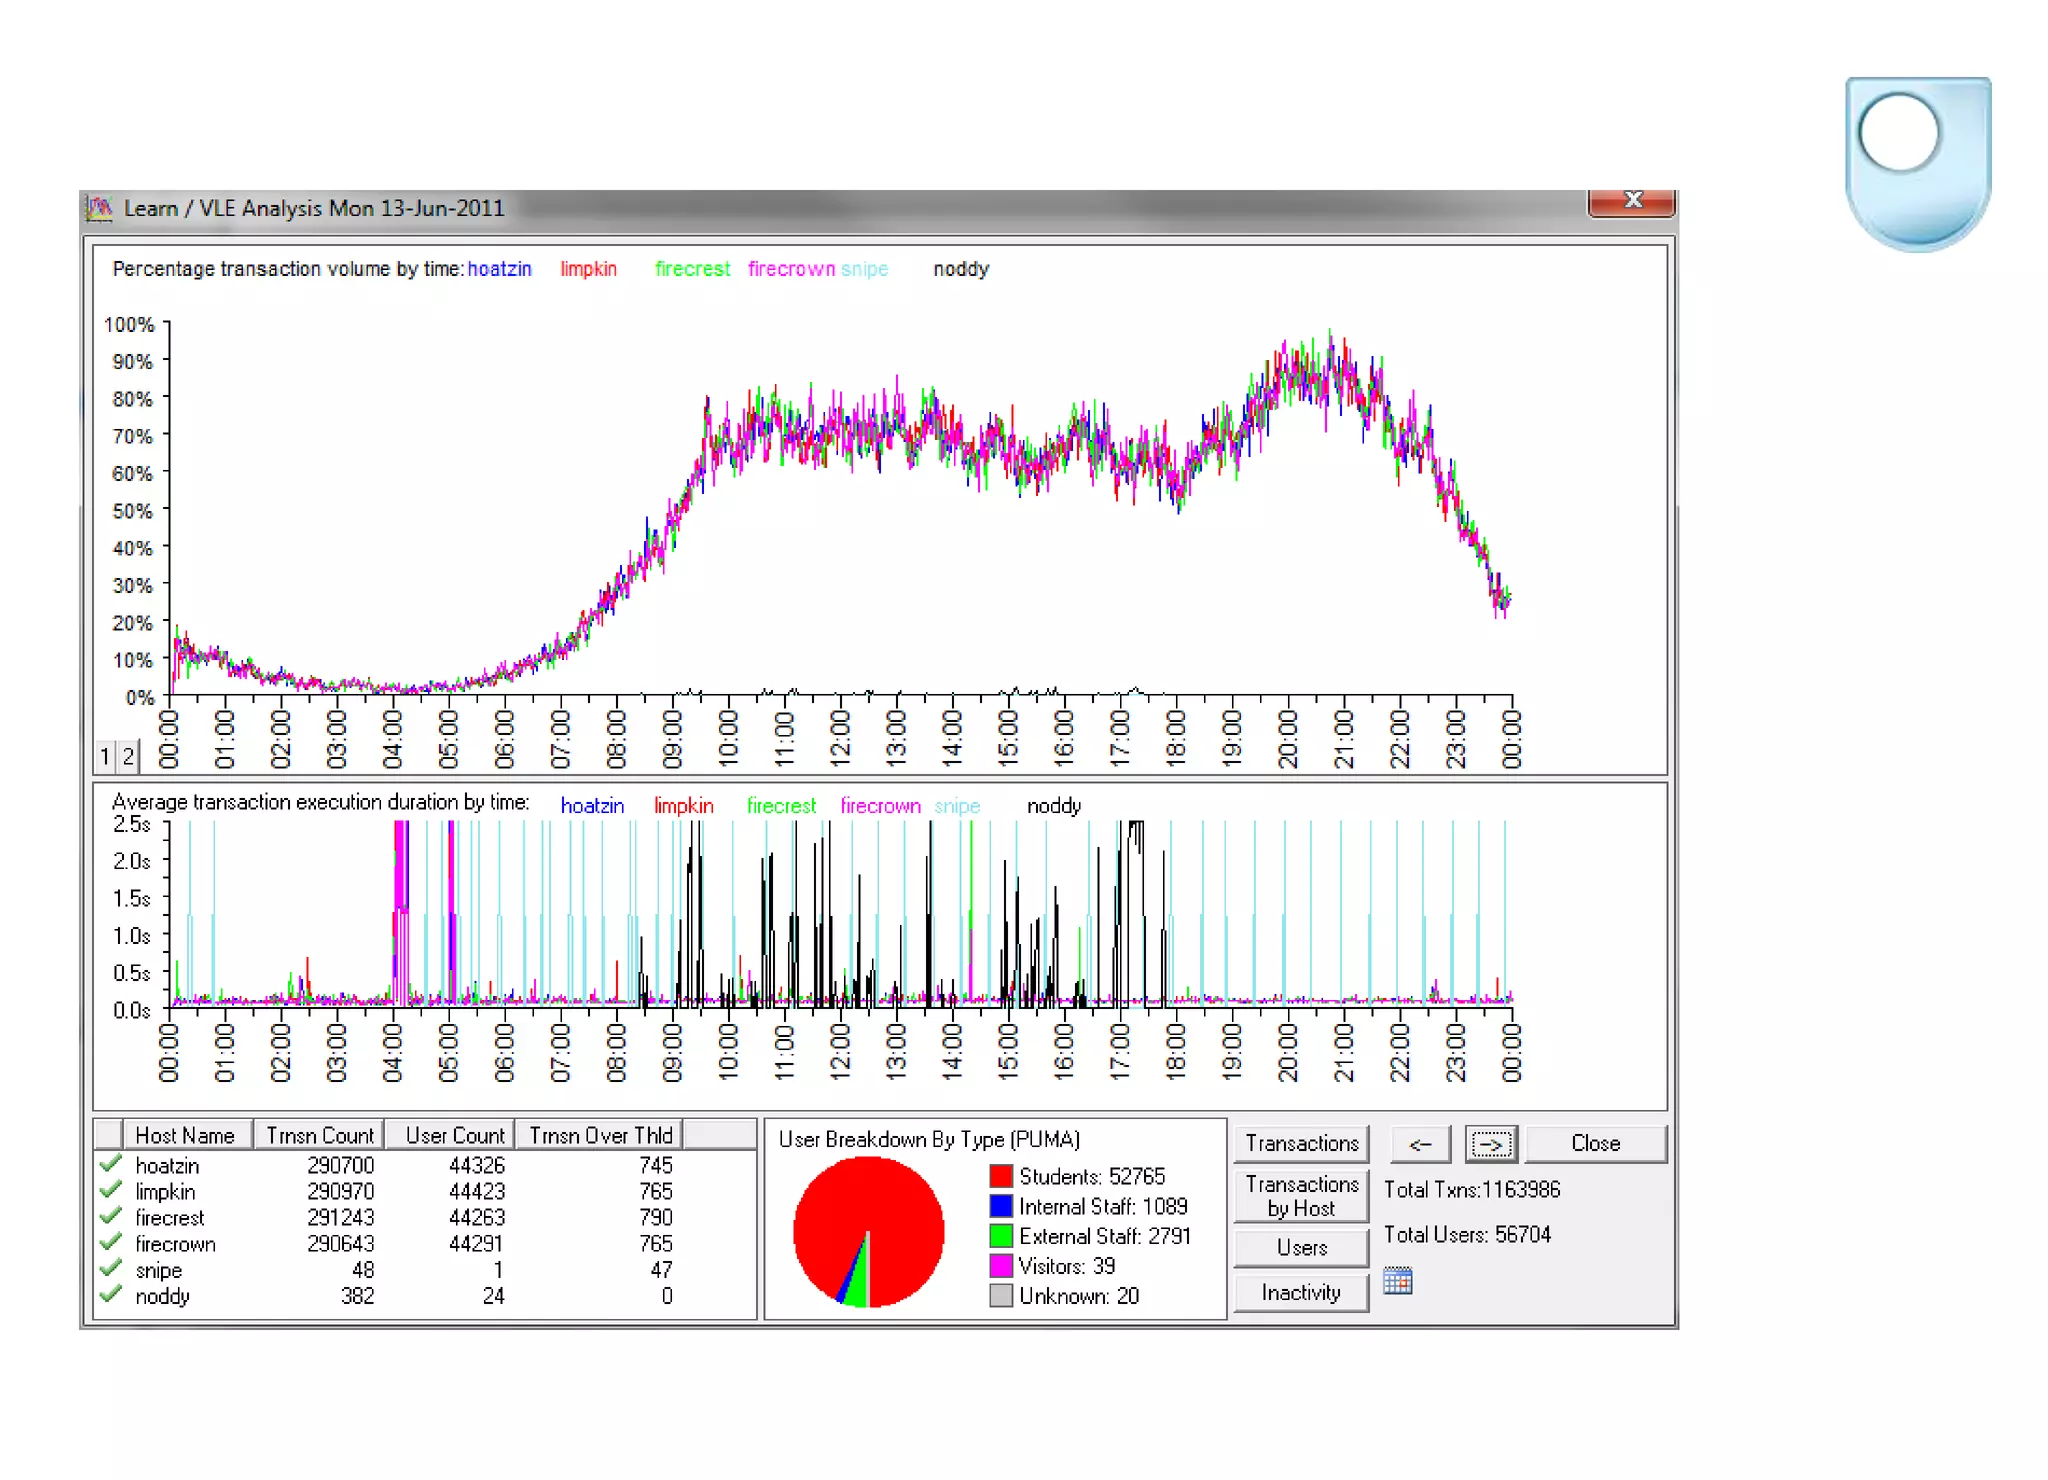Switch to chart page tab 1
The image size is (2048, 1480).
pos(105,757)
